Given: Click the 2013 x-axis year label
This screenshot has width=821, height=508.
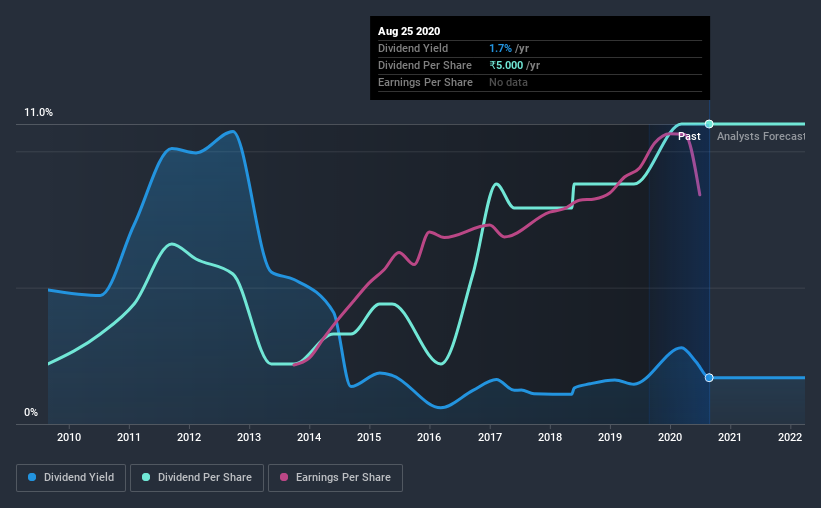Looking at the screenshot, I should pos(249,437).
